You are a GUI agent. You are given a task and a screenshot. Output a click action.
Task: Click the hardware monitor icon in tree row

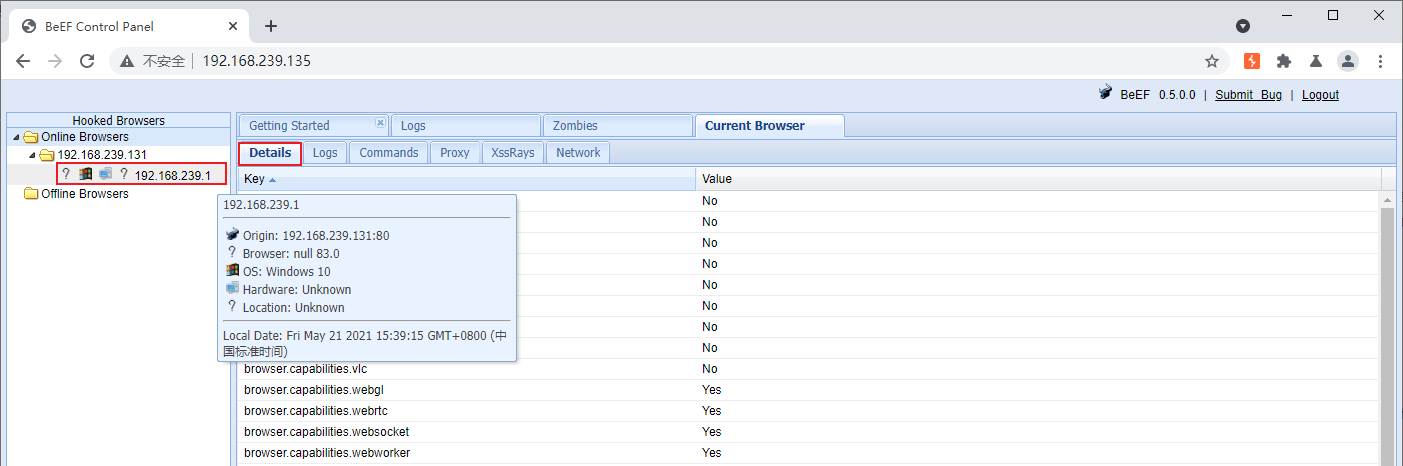pyautogui.click(x=105, y=174)
